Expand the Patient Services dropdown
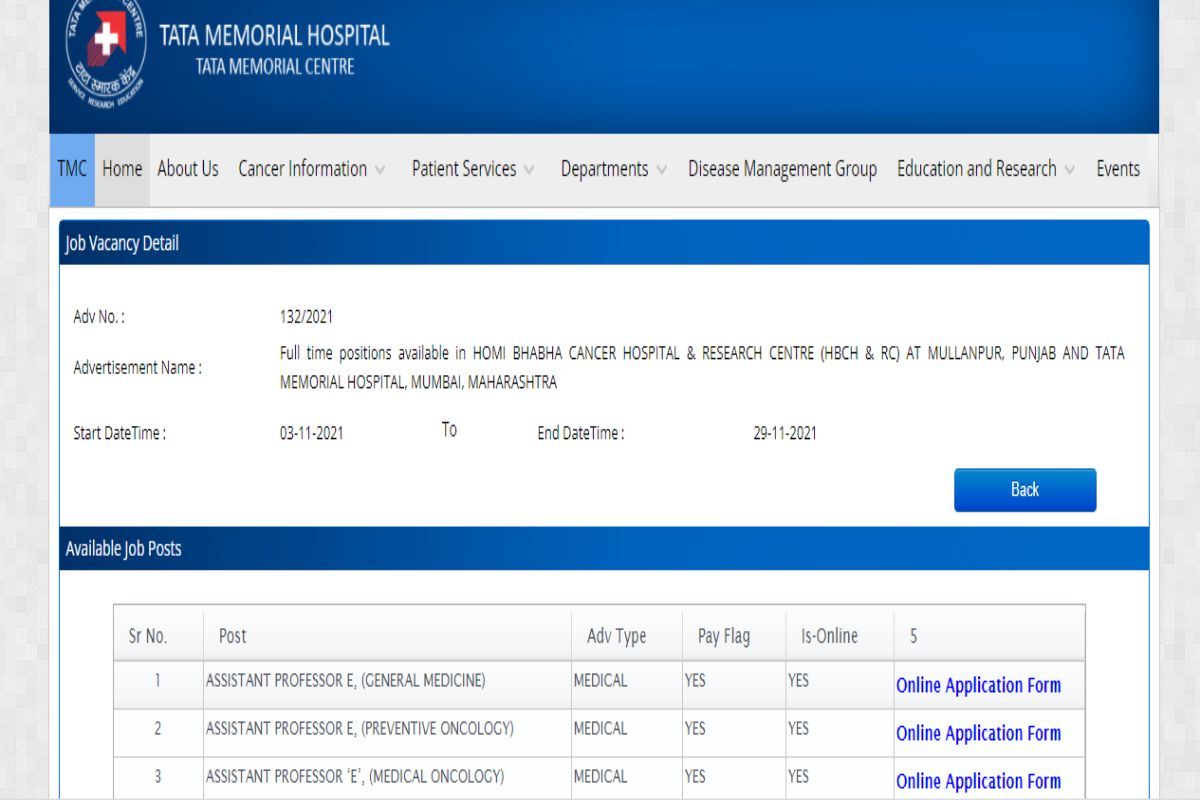 473,169
